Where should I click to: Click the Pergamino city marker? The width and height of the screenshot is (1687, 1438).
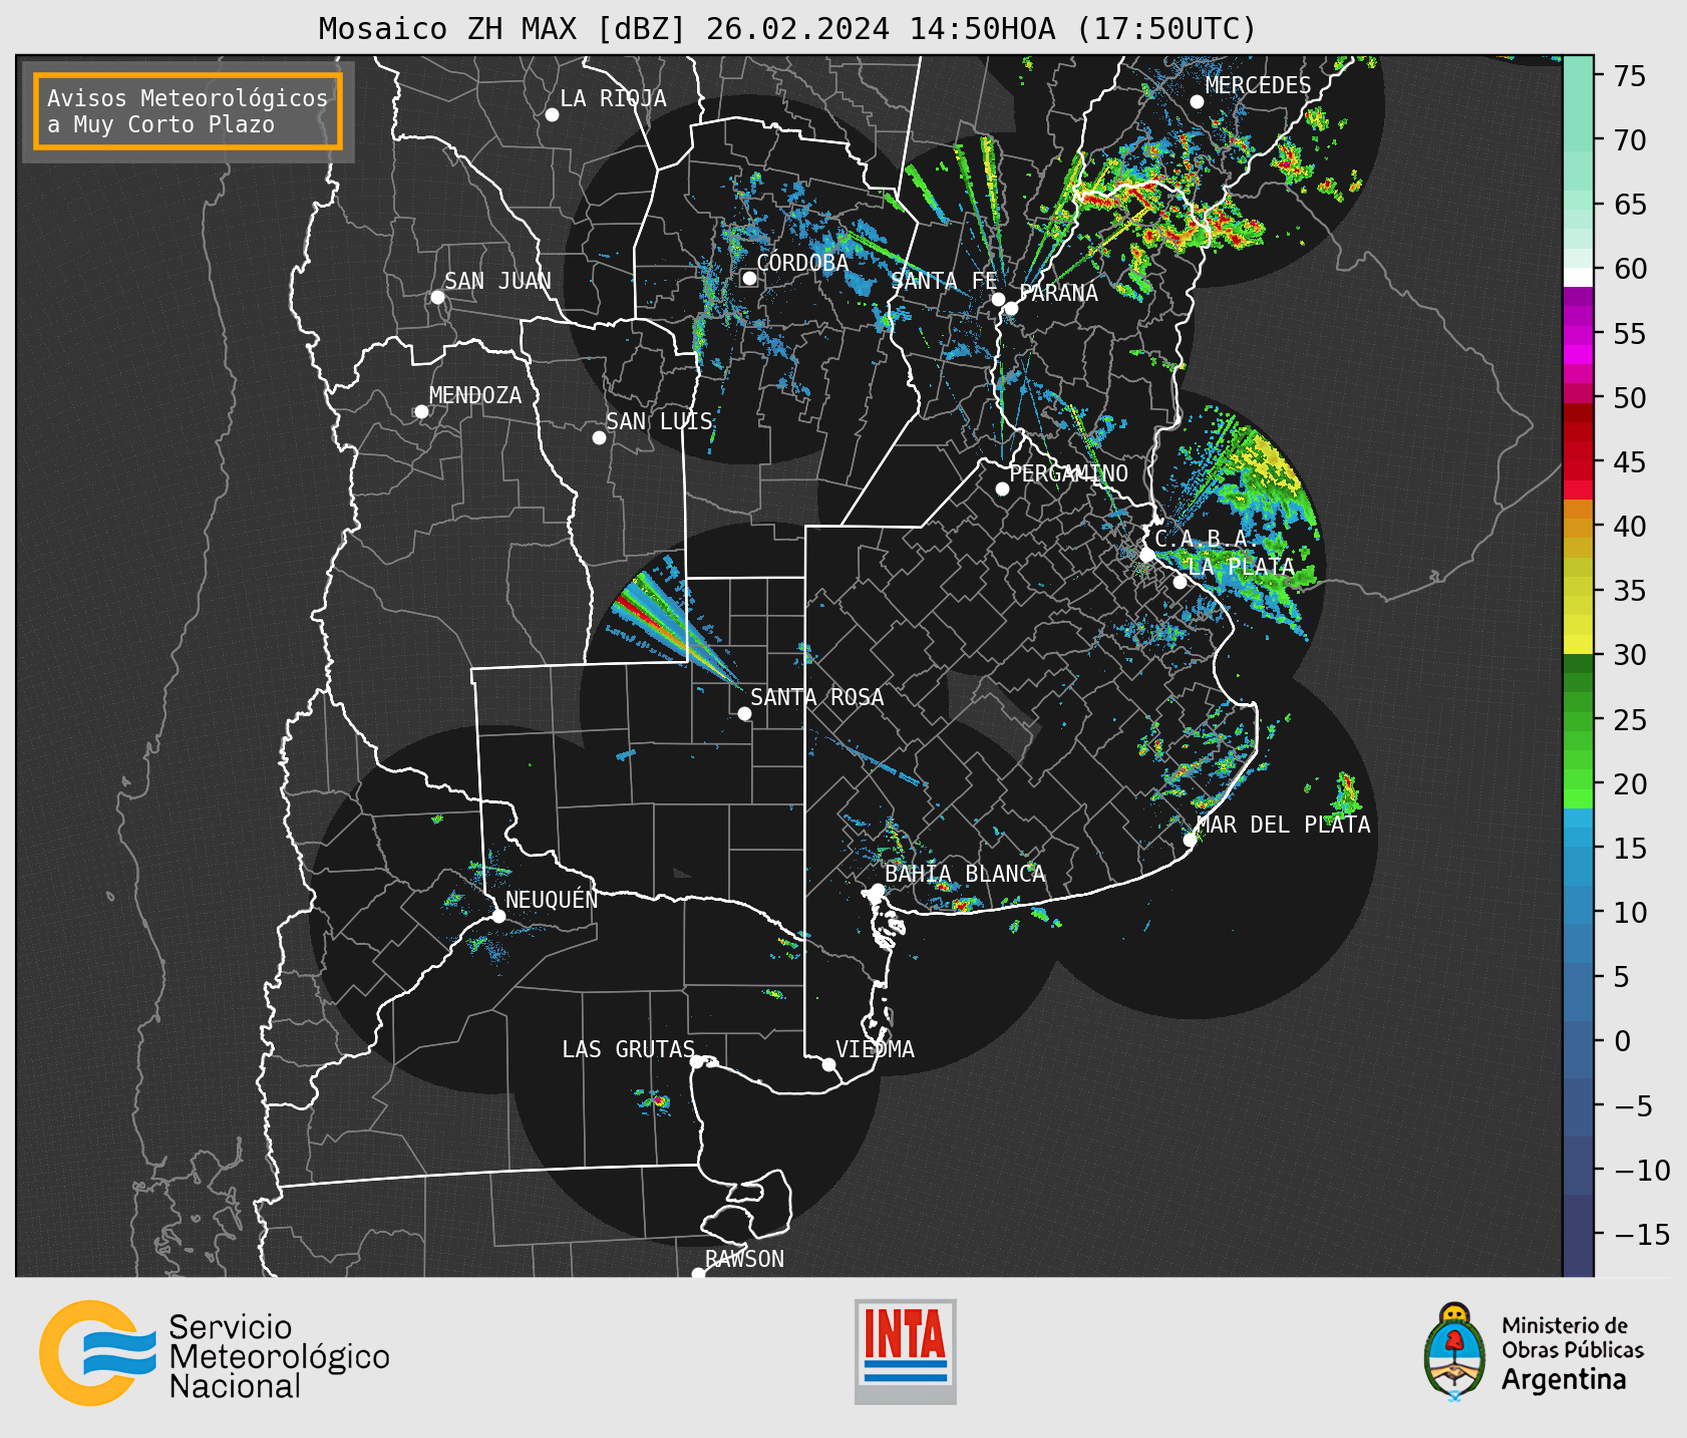tap(1002, 489)
